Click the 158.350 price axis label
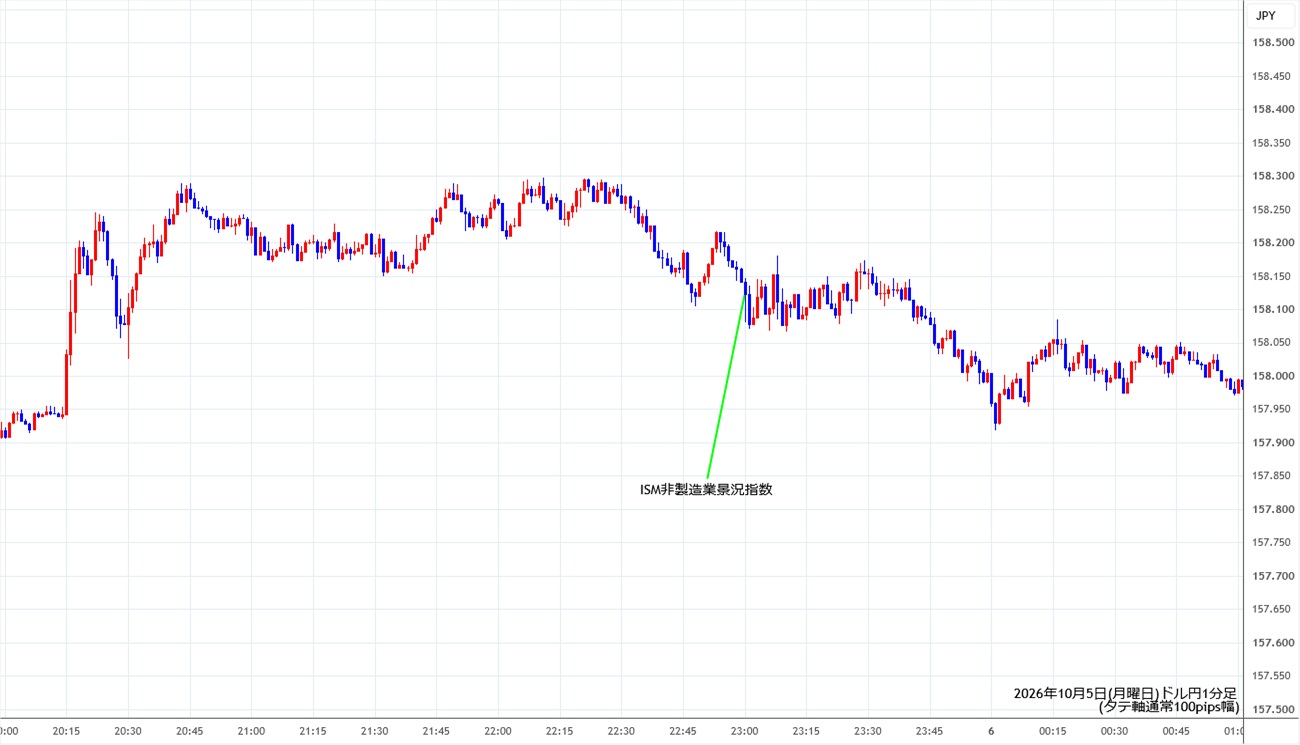Viewport: 1300px width, 745px height. click(1274, 143)
